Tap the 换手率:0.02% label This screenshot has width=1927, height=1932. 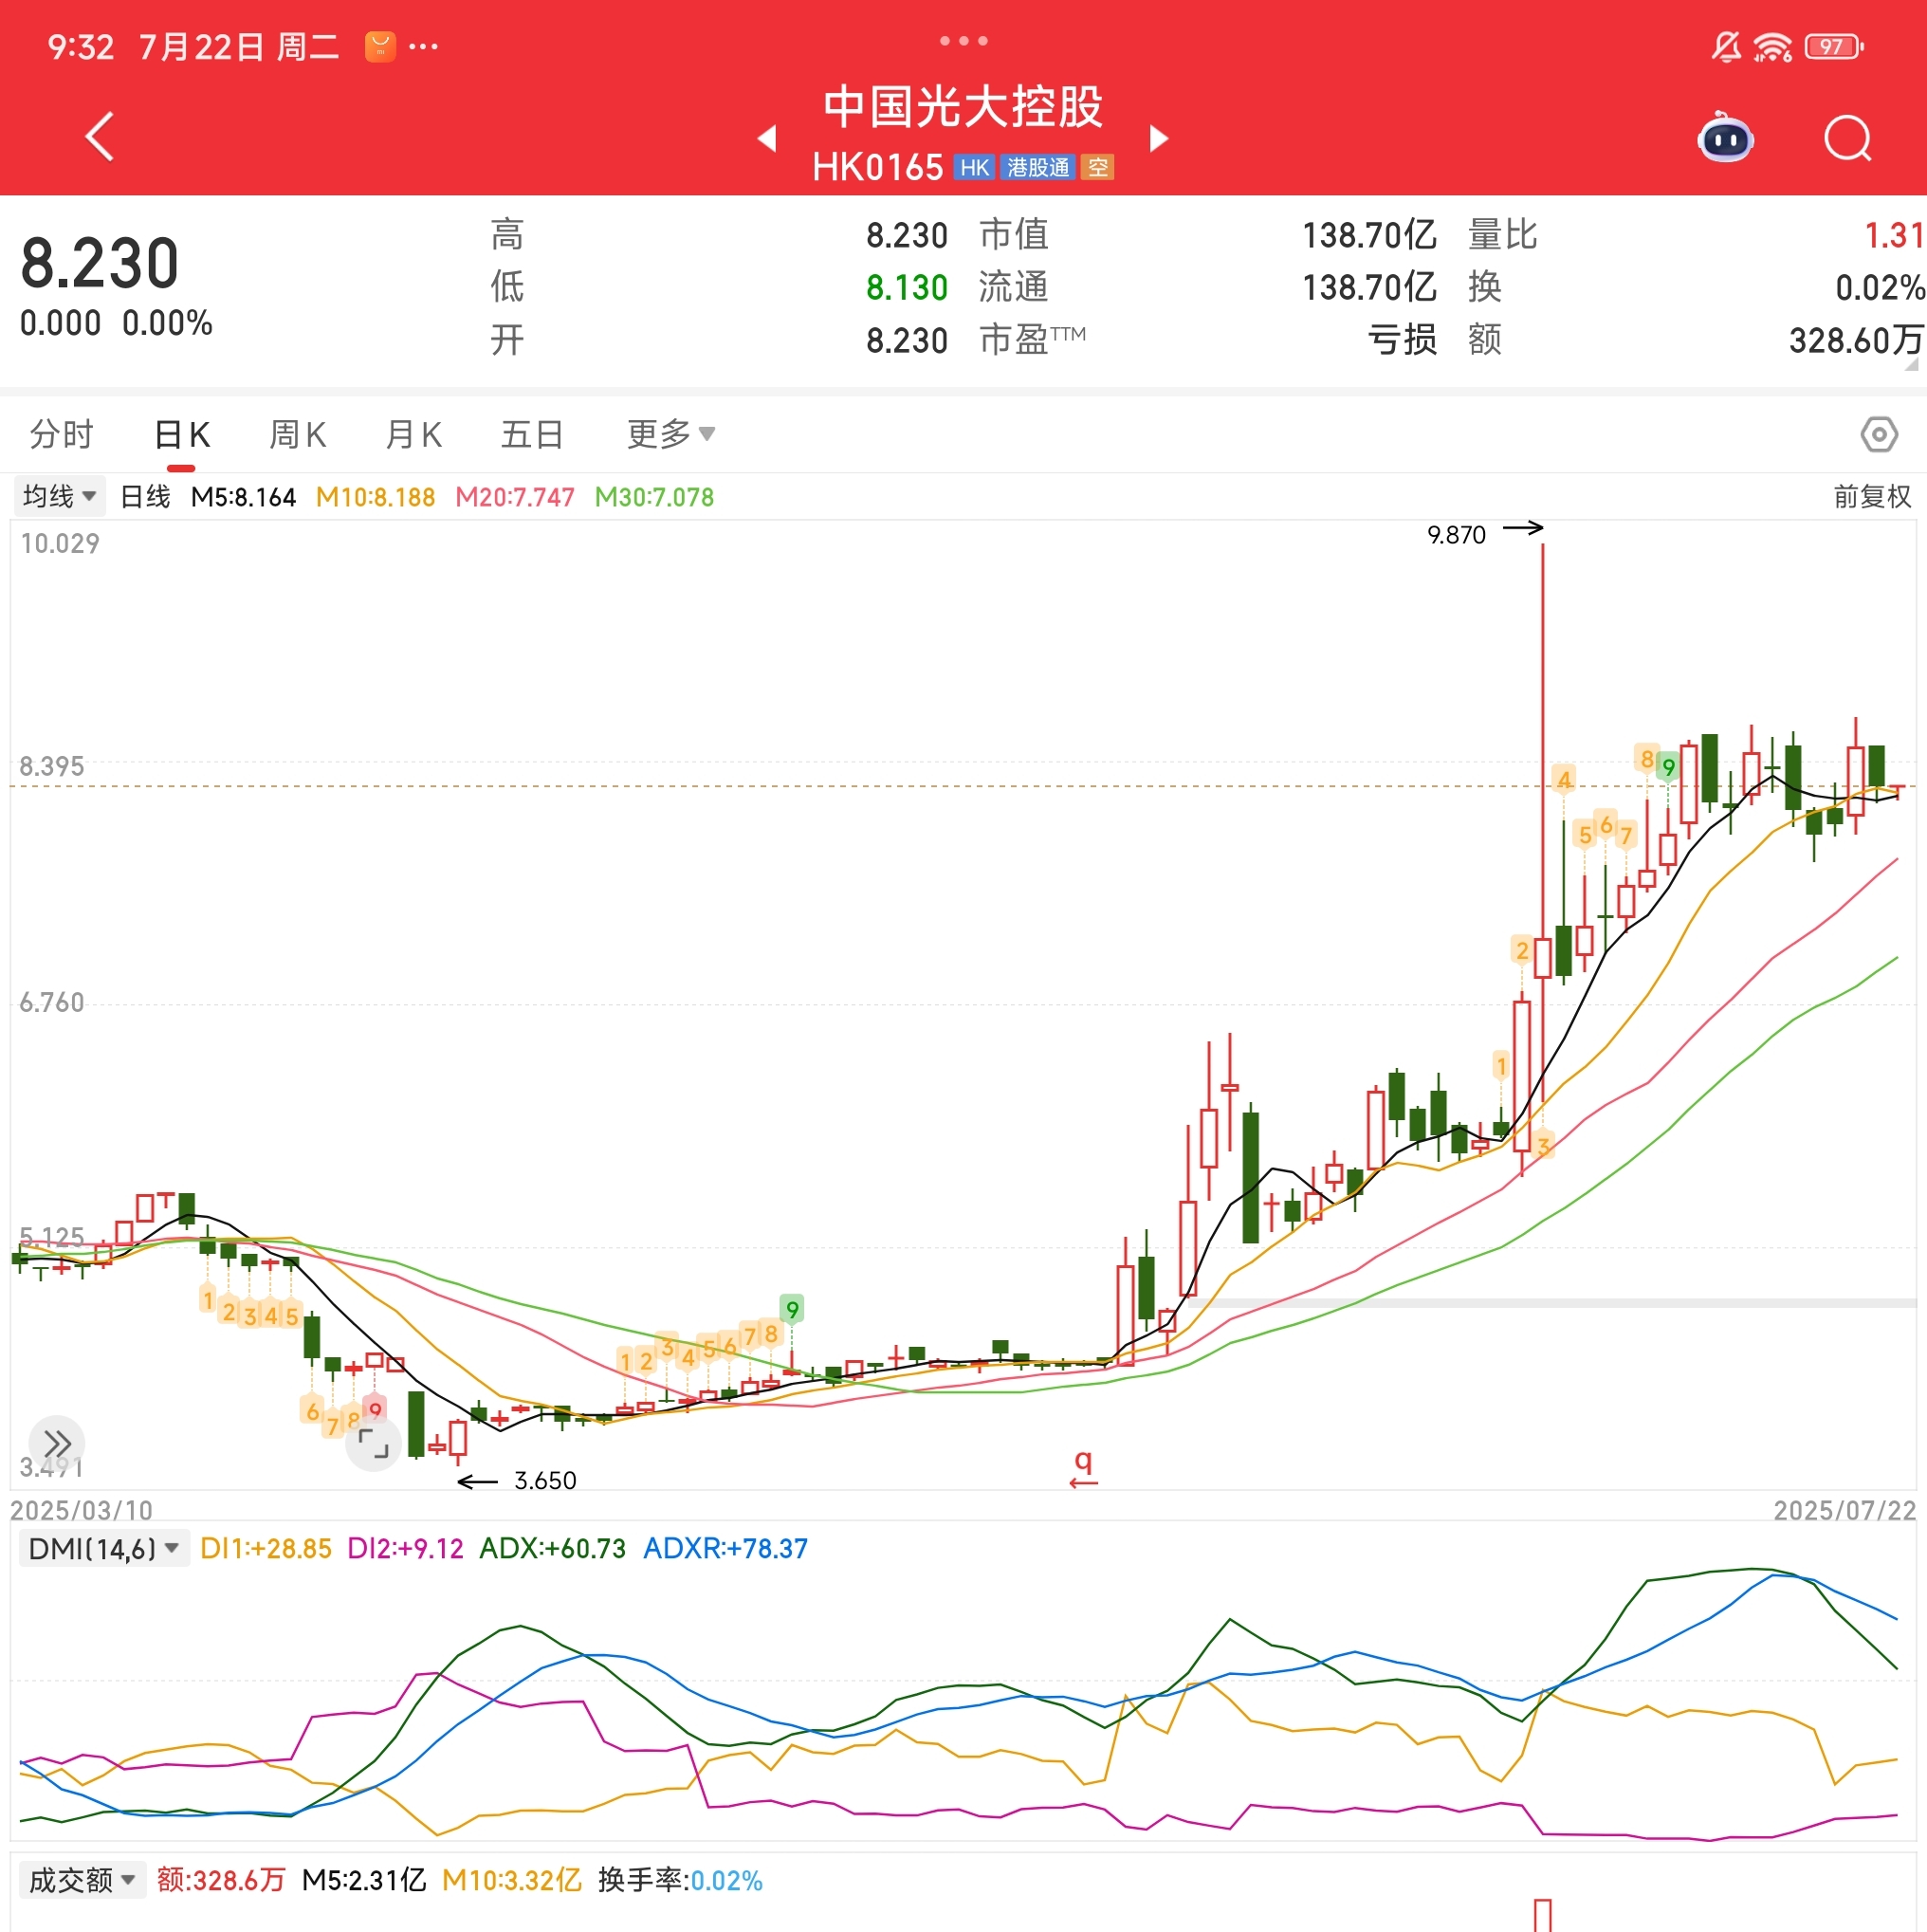click(680, 1880)
